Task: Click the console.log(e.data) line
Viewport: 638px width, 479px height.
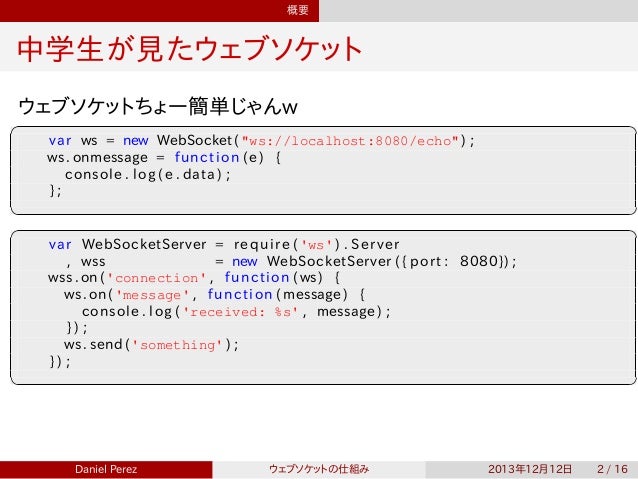Action: tap(148, 175)
